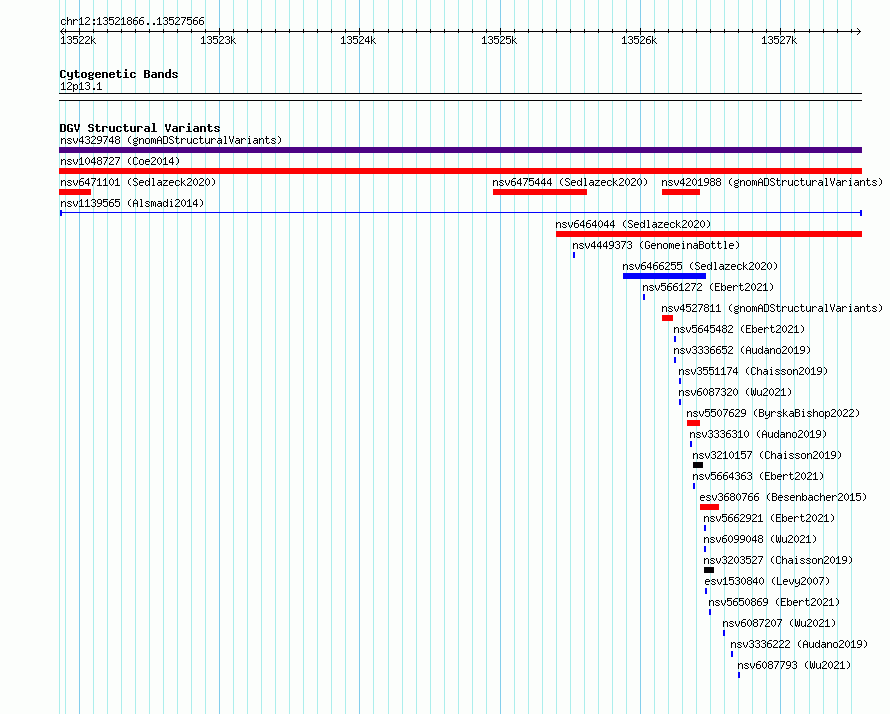The image size is (890, 714).
Task: Open nsv6099048 (Wu2021) variant
Action: 760,539
